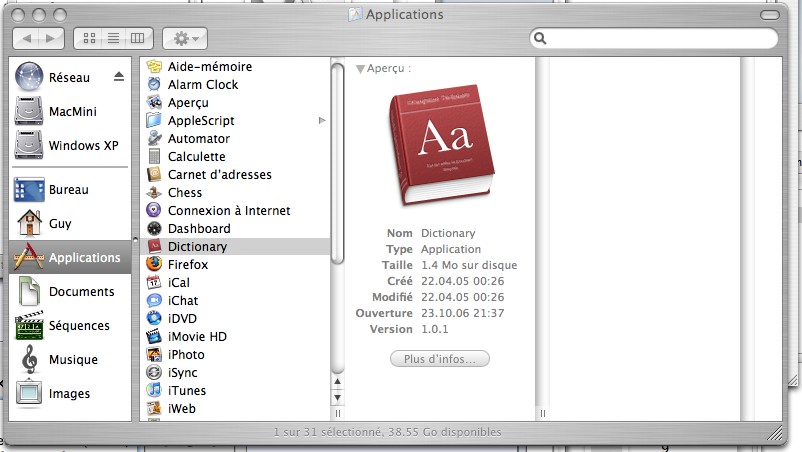Click the Automator robot icon
The image size is (802, 452).
[x=154, y=139]
